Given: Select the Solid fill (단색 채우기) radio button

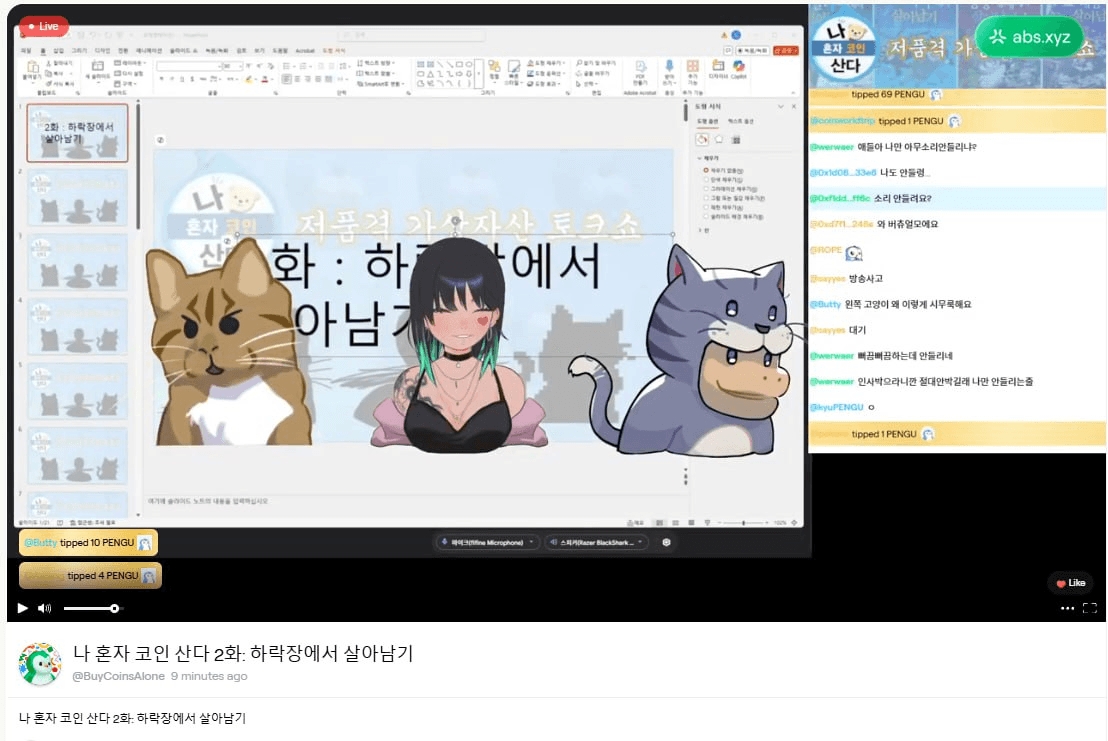Looking at the screenshot, I should pos(706,179).
